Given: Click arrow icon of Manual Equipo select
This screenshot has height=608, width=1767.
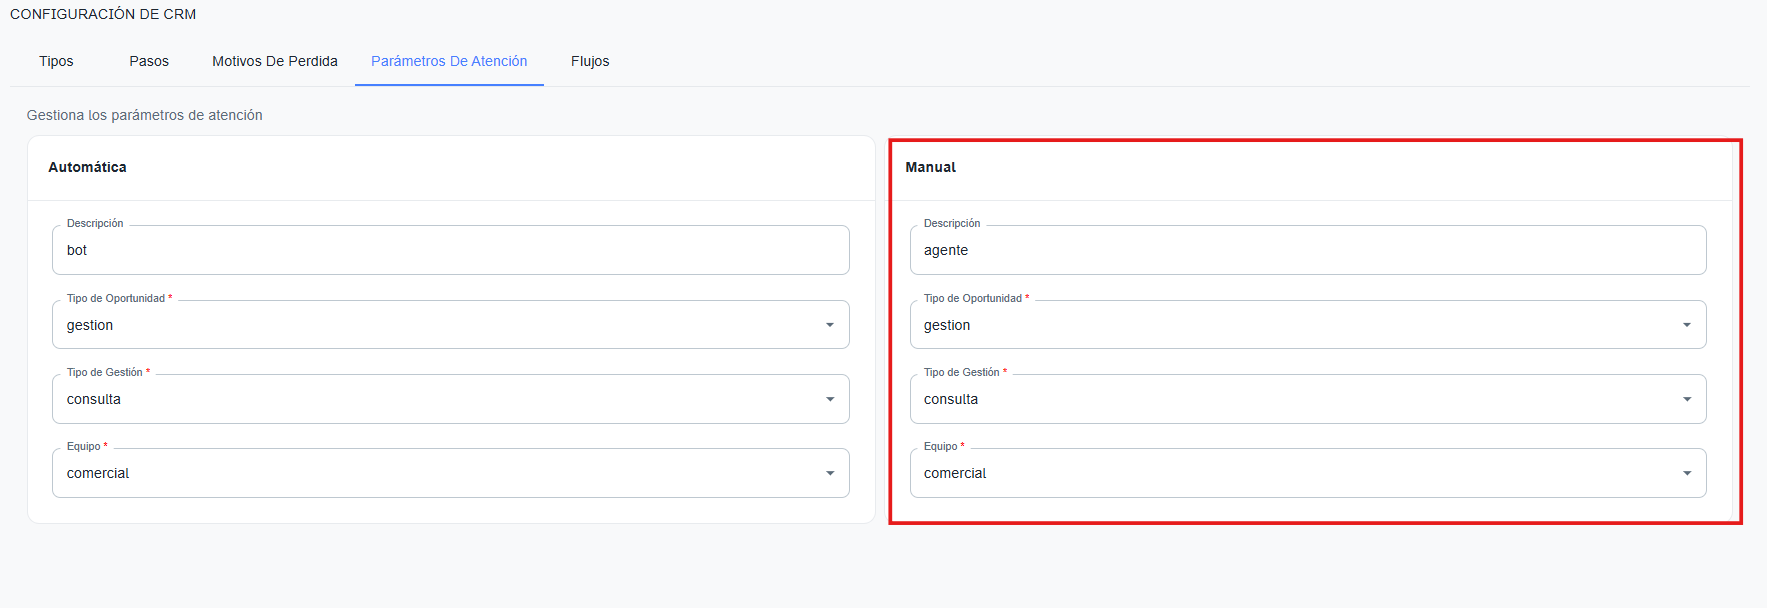Looking at the screenshot, I should pyautogui.click(x=1687, y=473).
